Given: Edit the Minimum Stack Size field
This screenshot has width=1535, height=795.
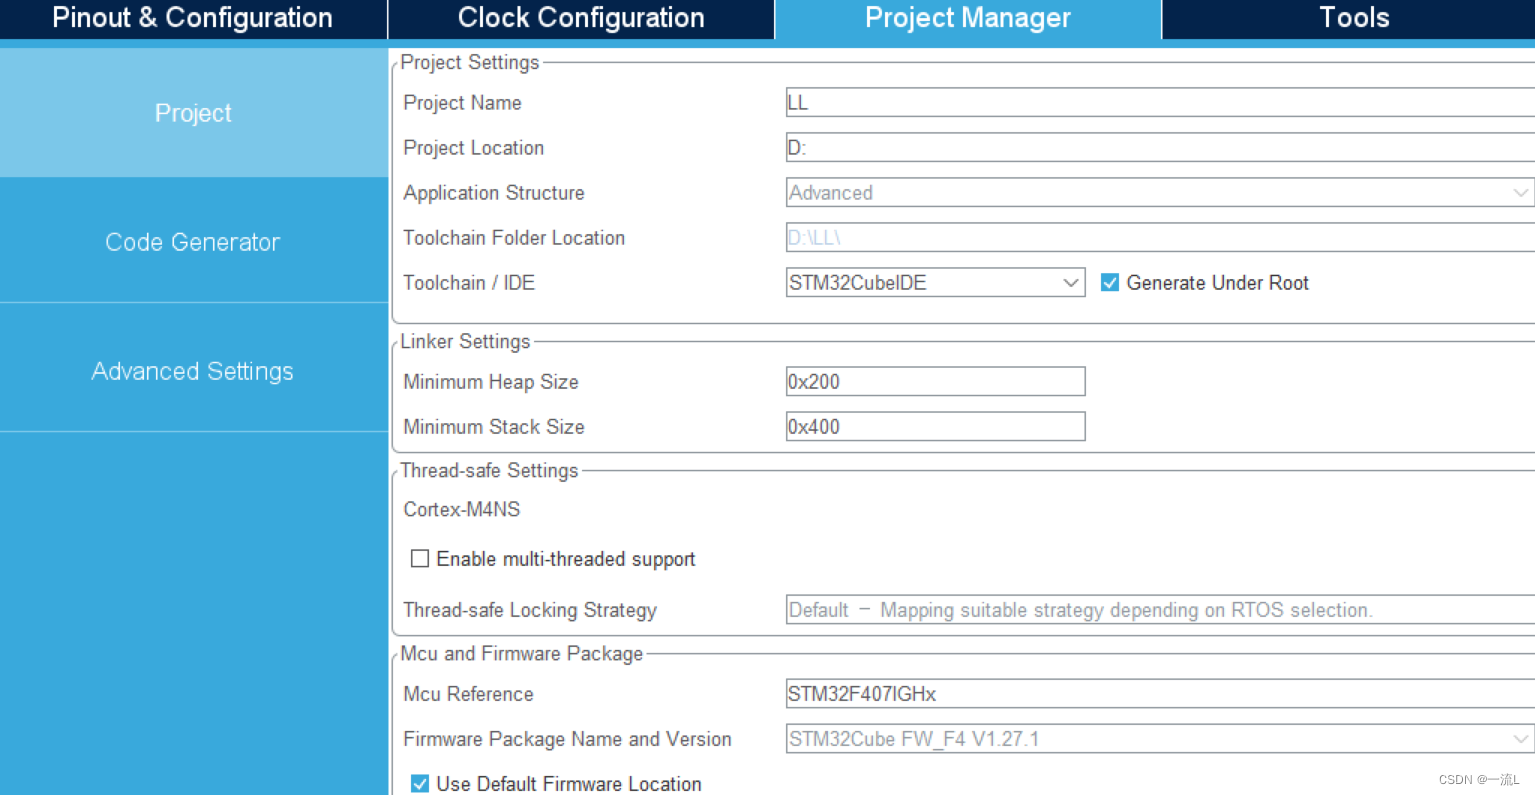Looking at the screenshot, I should (x=935, y=426).
